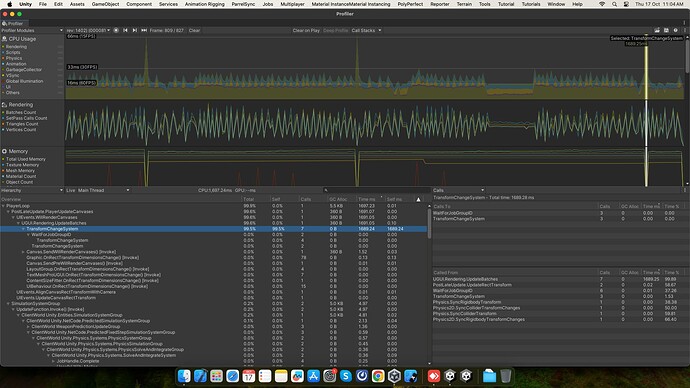Viewport: 690px width, 388px height.
Task: Click color box beside Total Used Memory
Action: [4, 159]
